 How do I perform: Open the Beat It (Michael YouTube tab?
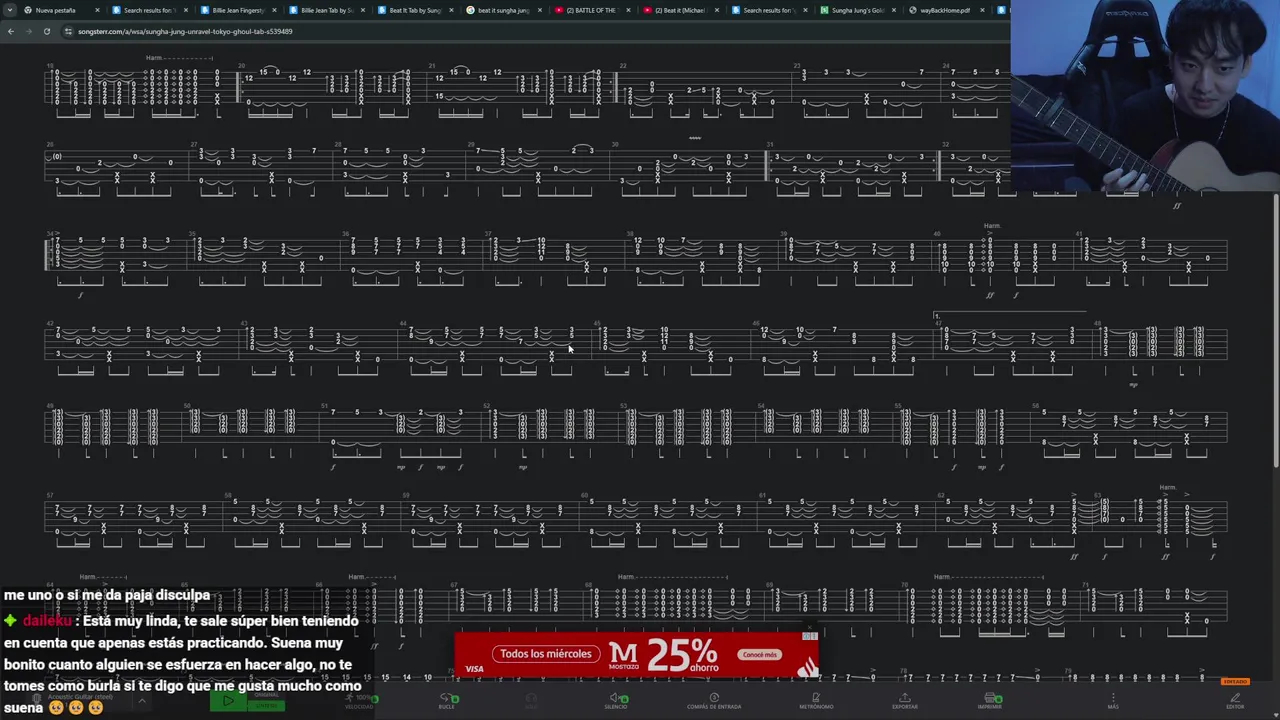tap(680, 10)
